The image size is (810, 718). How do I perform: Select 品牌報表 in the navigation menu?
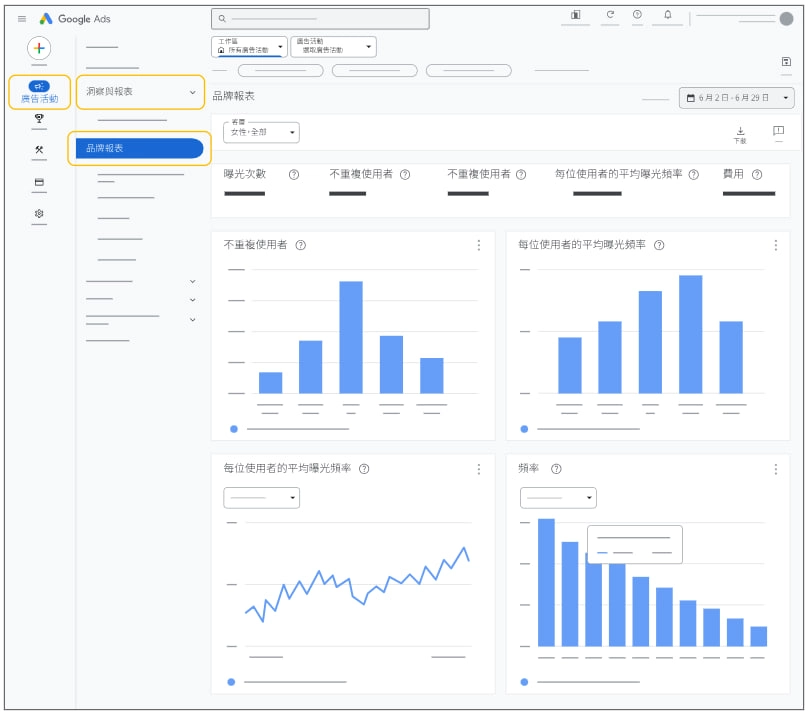pos(130,148)
